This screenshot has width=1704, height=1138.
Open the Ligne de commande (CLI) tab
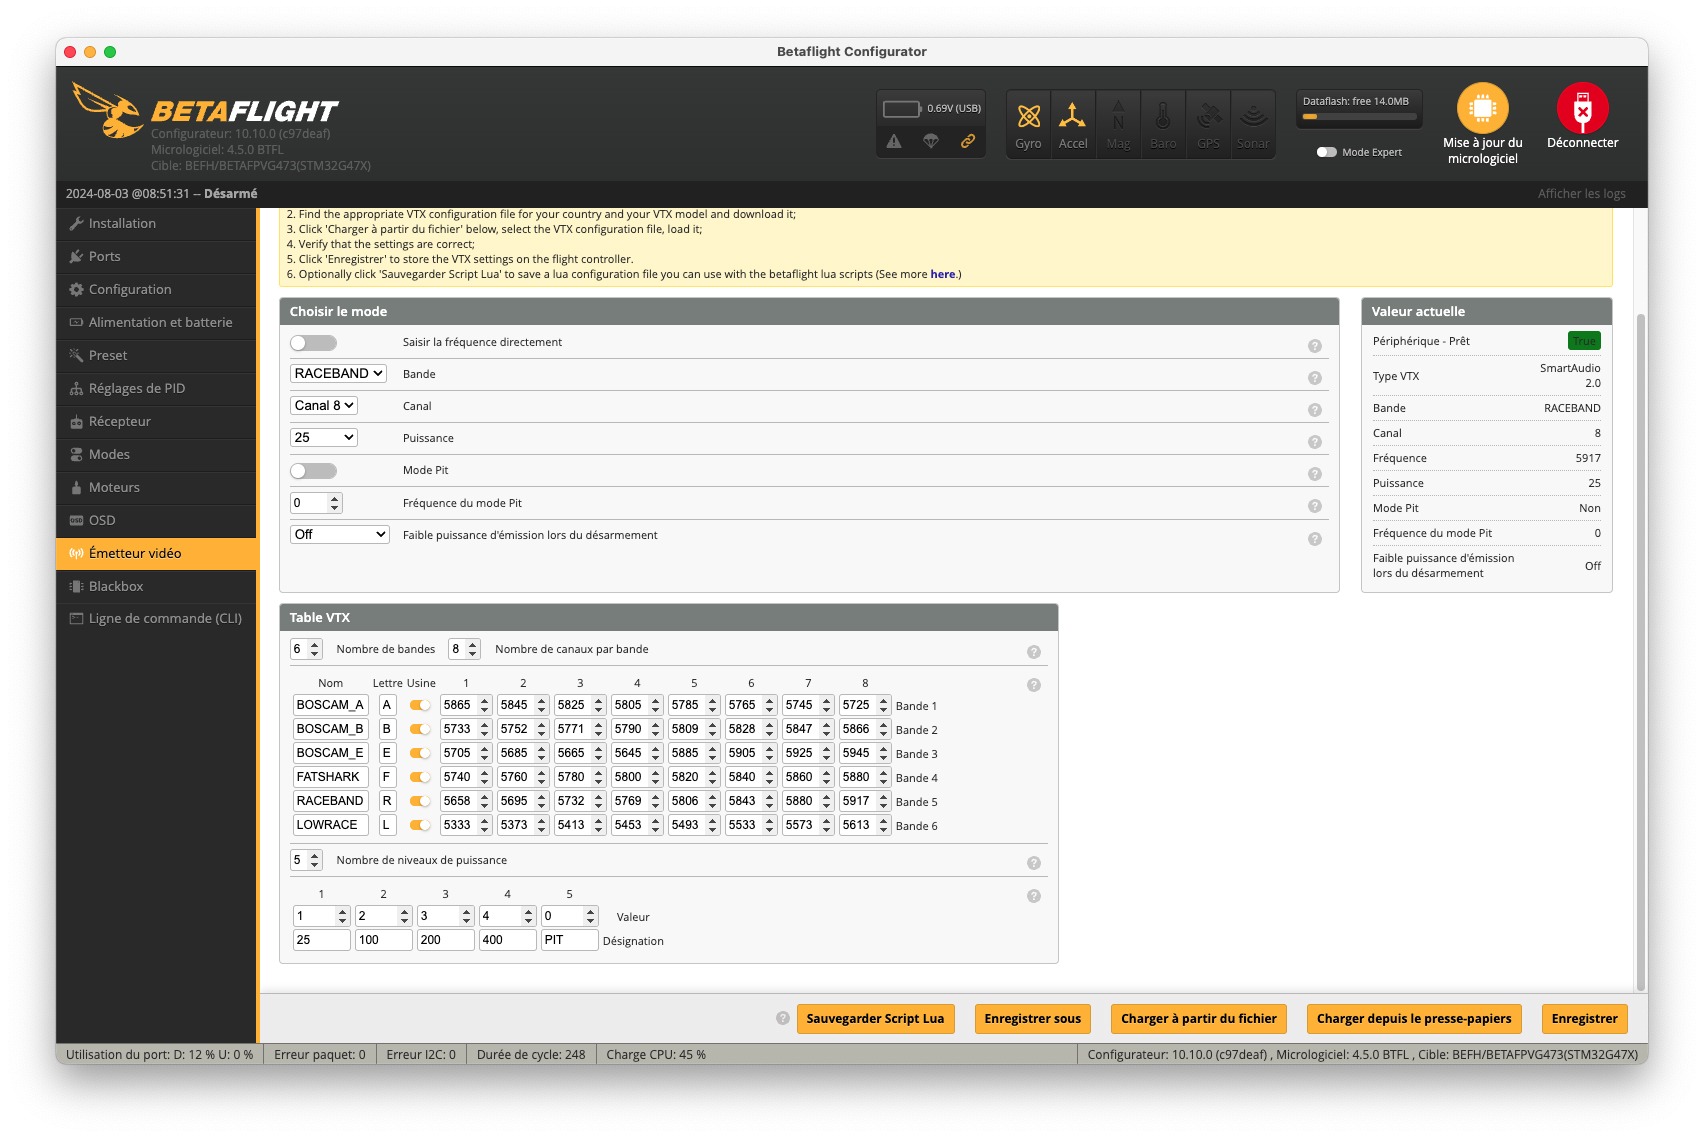click(157, 618)
